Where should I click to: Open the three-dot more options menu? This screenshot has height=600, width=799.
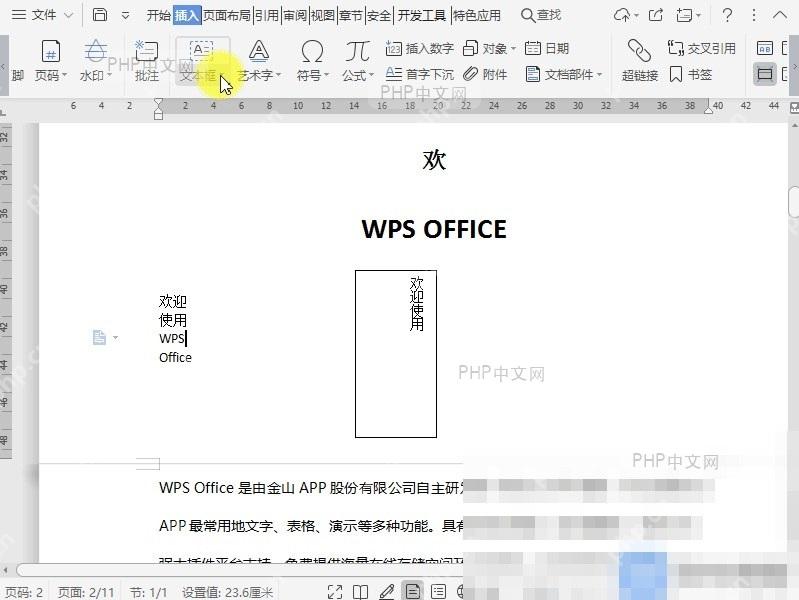[754, 15]
